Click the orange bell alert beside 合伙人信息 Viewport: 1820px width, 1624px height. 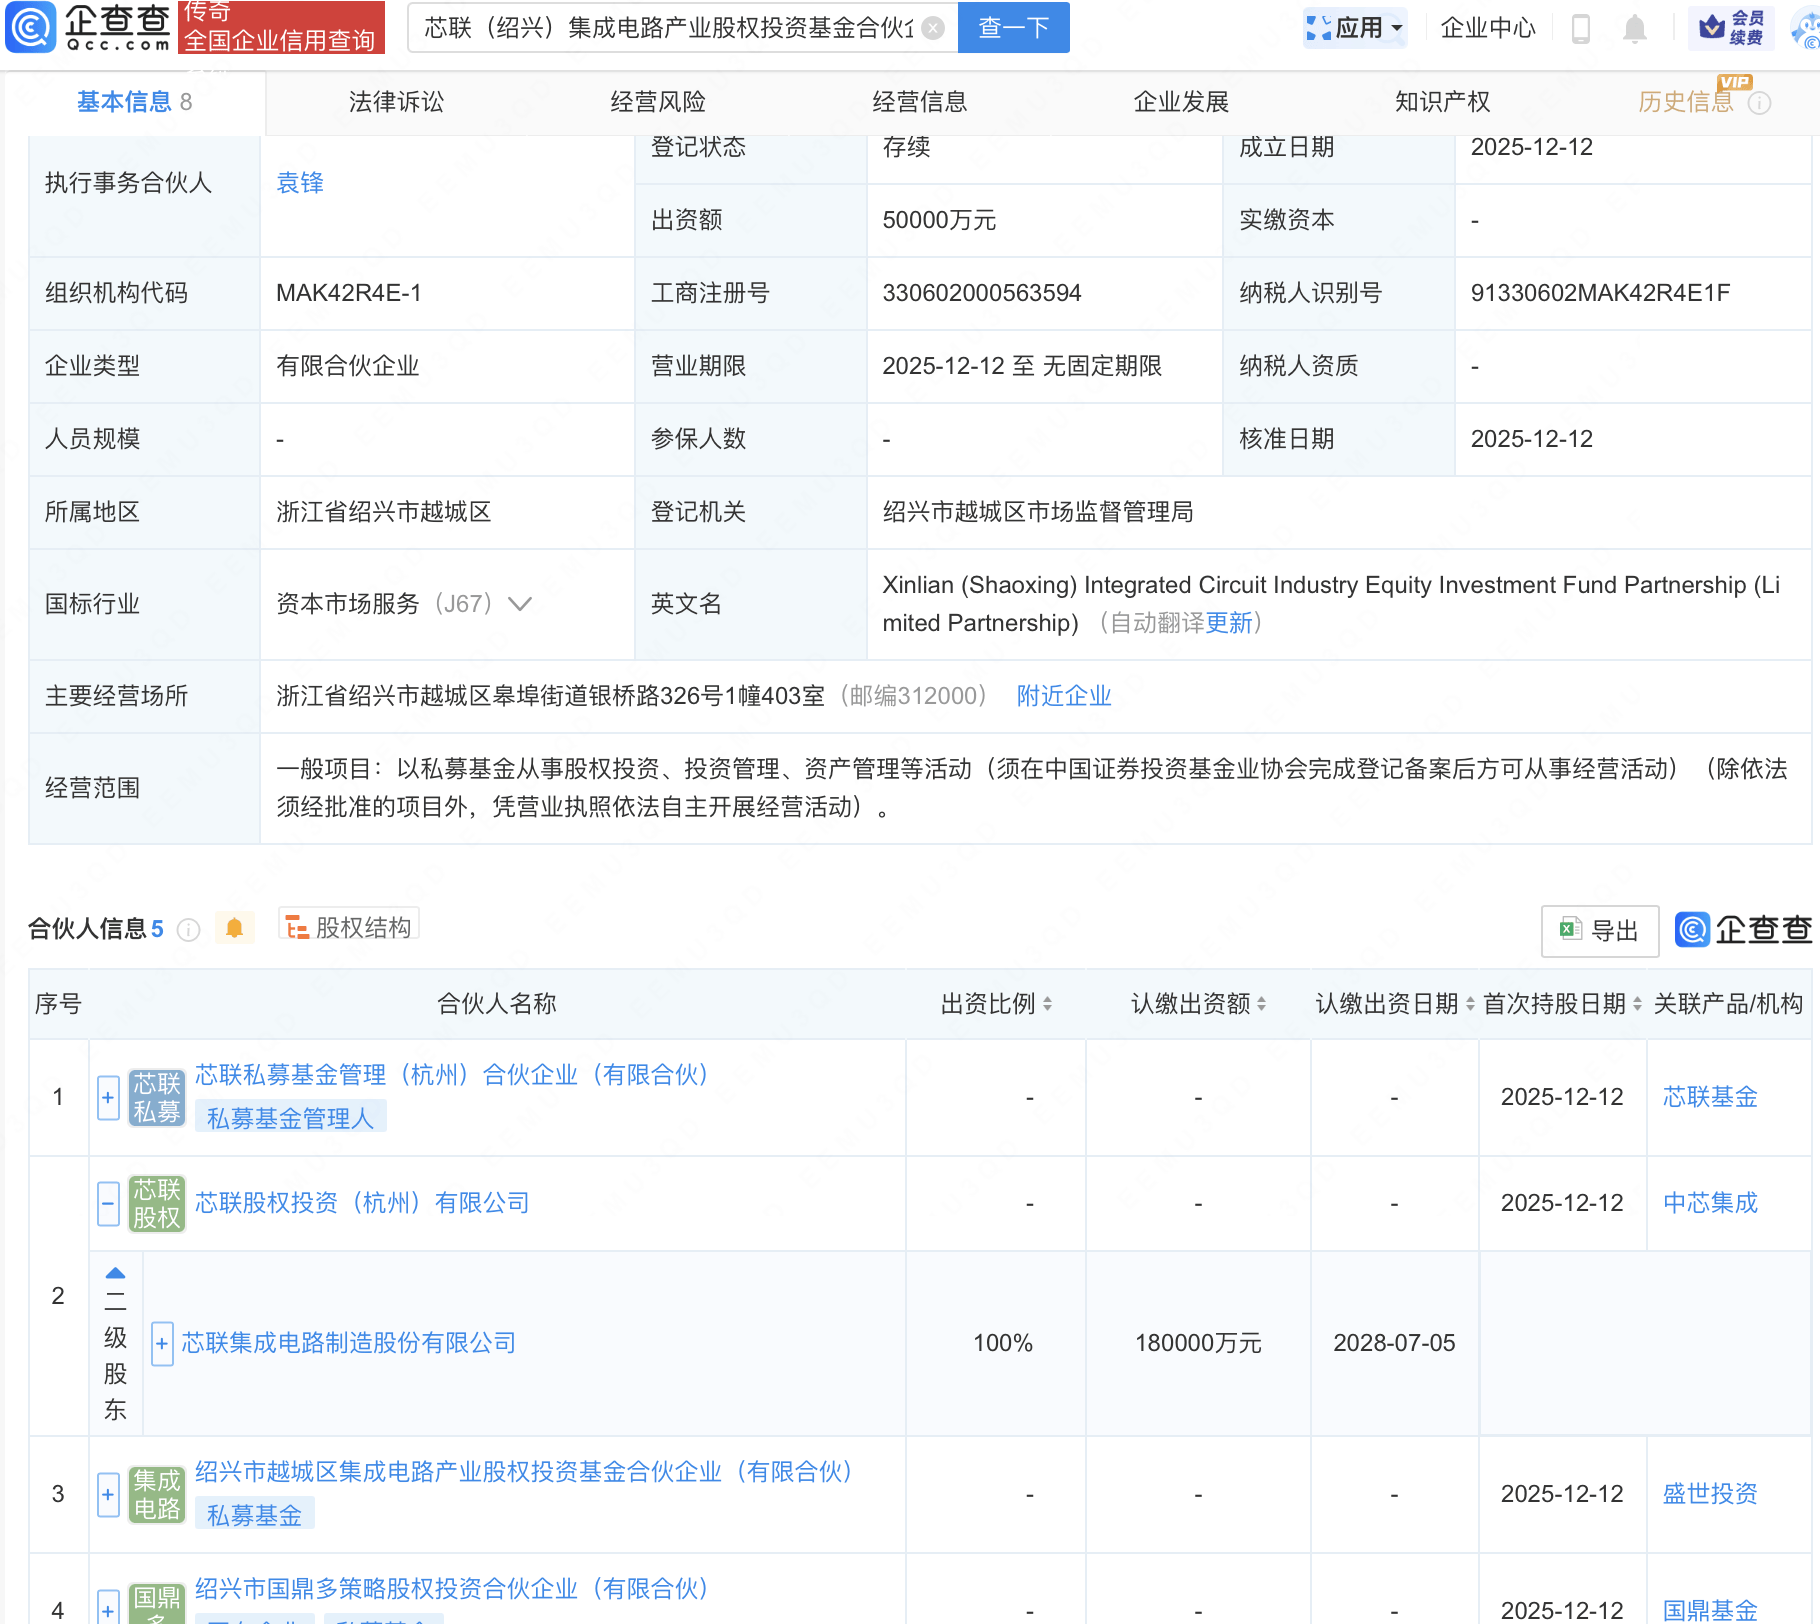235,929
